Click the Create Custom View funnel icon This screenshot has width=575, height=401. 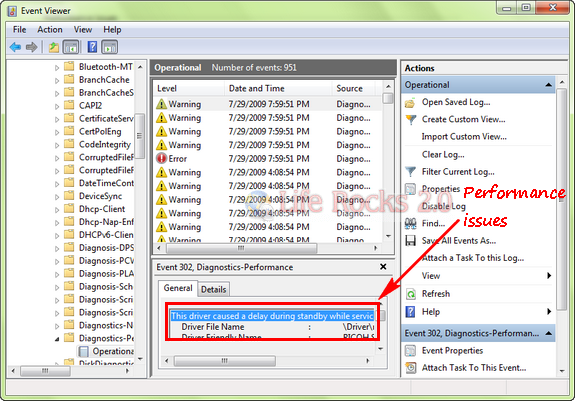click(x=411, y=119)
